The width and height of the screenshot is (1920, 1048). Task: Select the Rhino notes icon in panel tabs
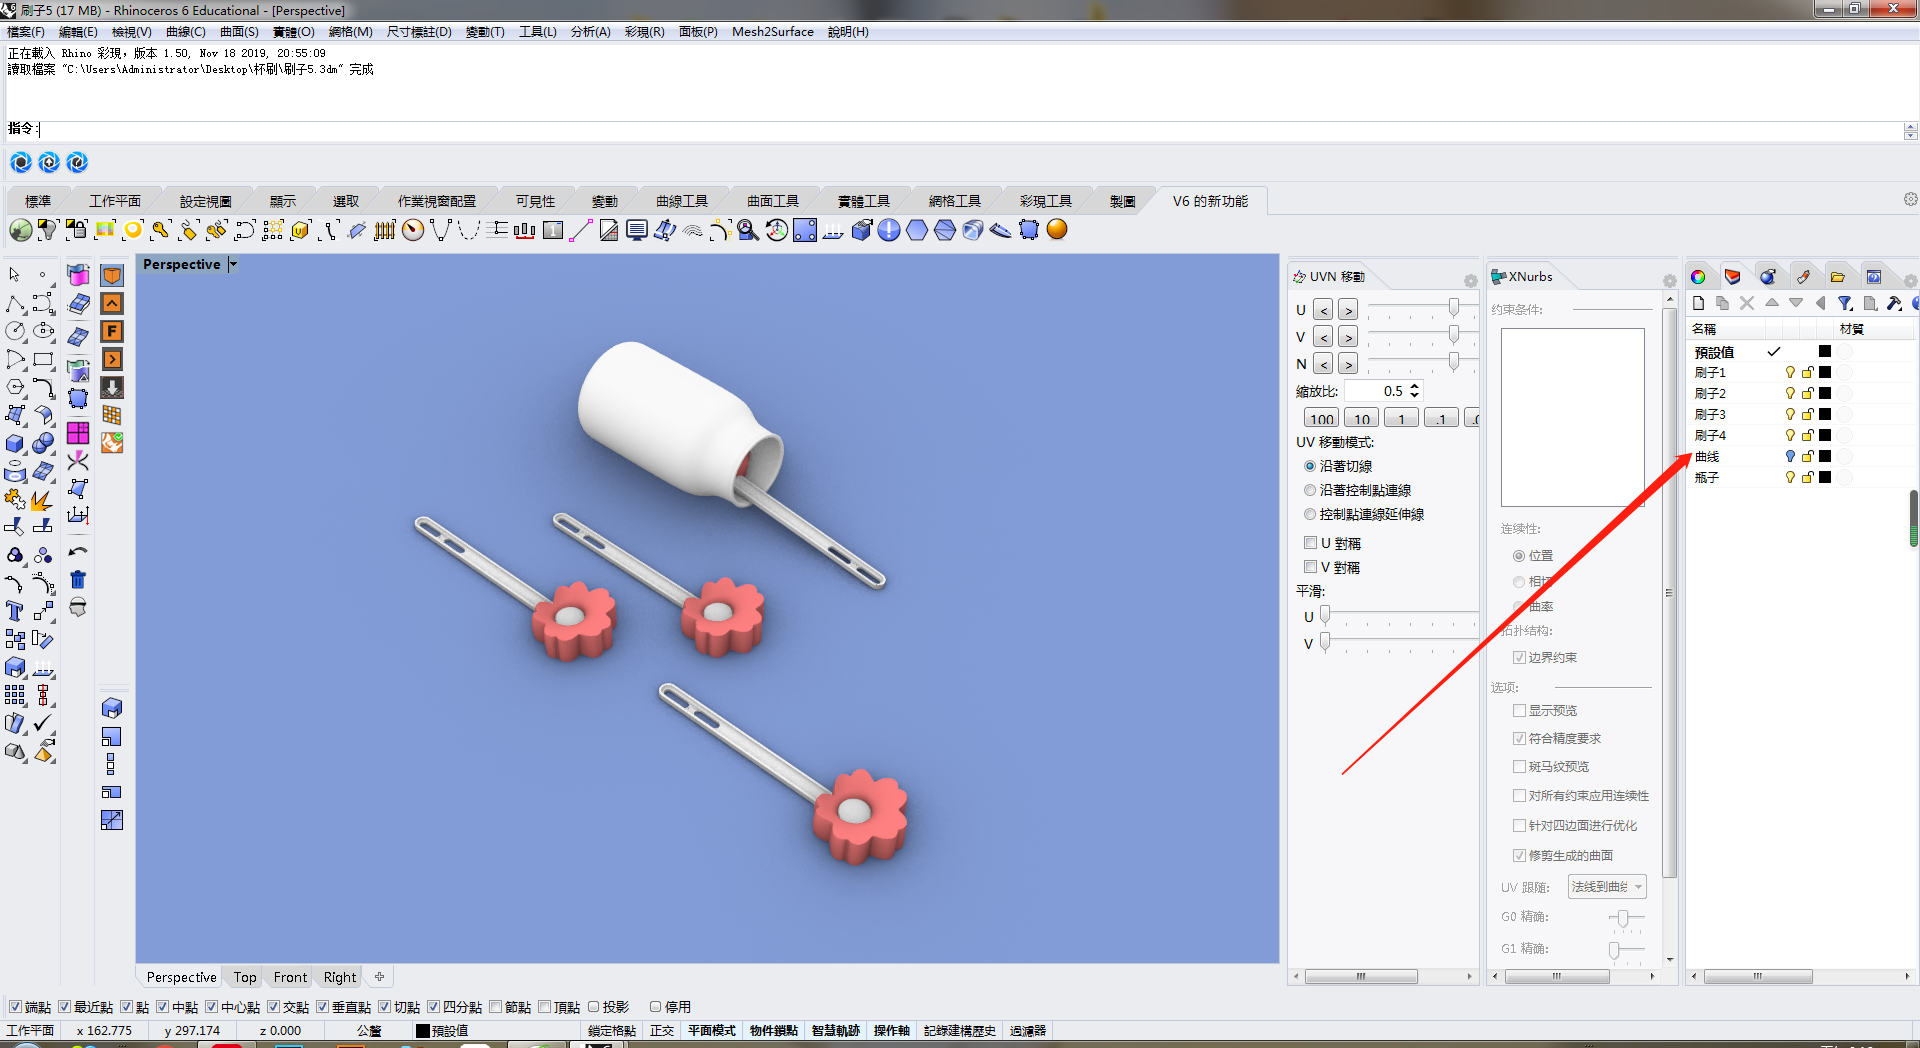tap(1805, 277)
